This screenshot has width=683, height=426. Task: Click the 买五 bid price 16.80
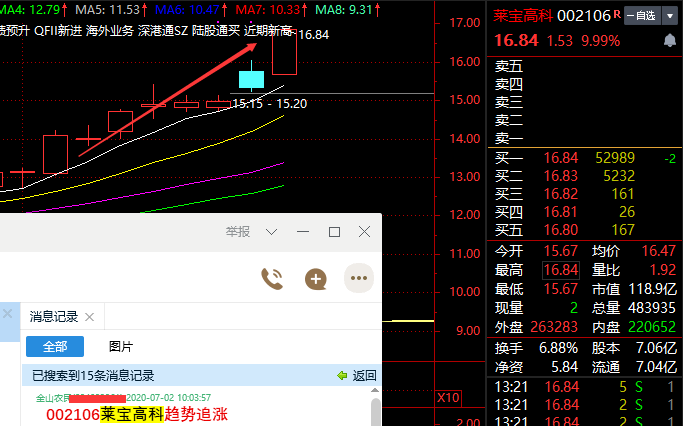[x=561, y=230]
